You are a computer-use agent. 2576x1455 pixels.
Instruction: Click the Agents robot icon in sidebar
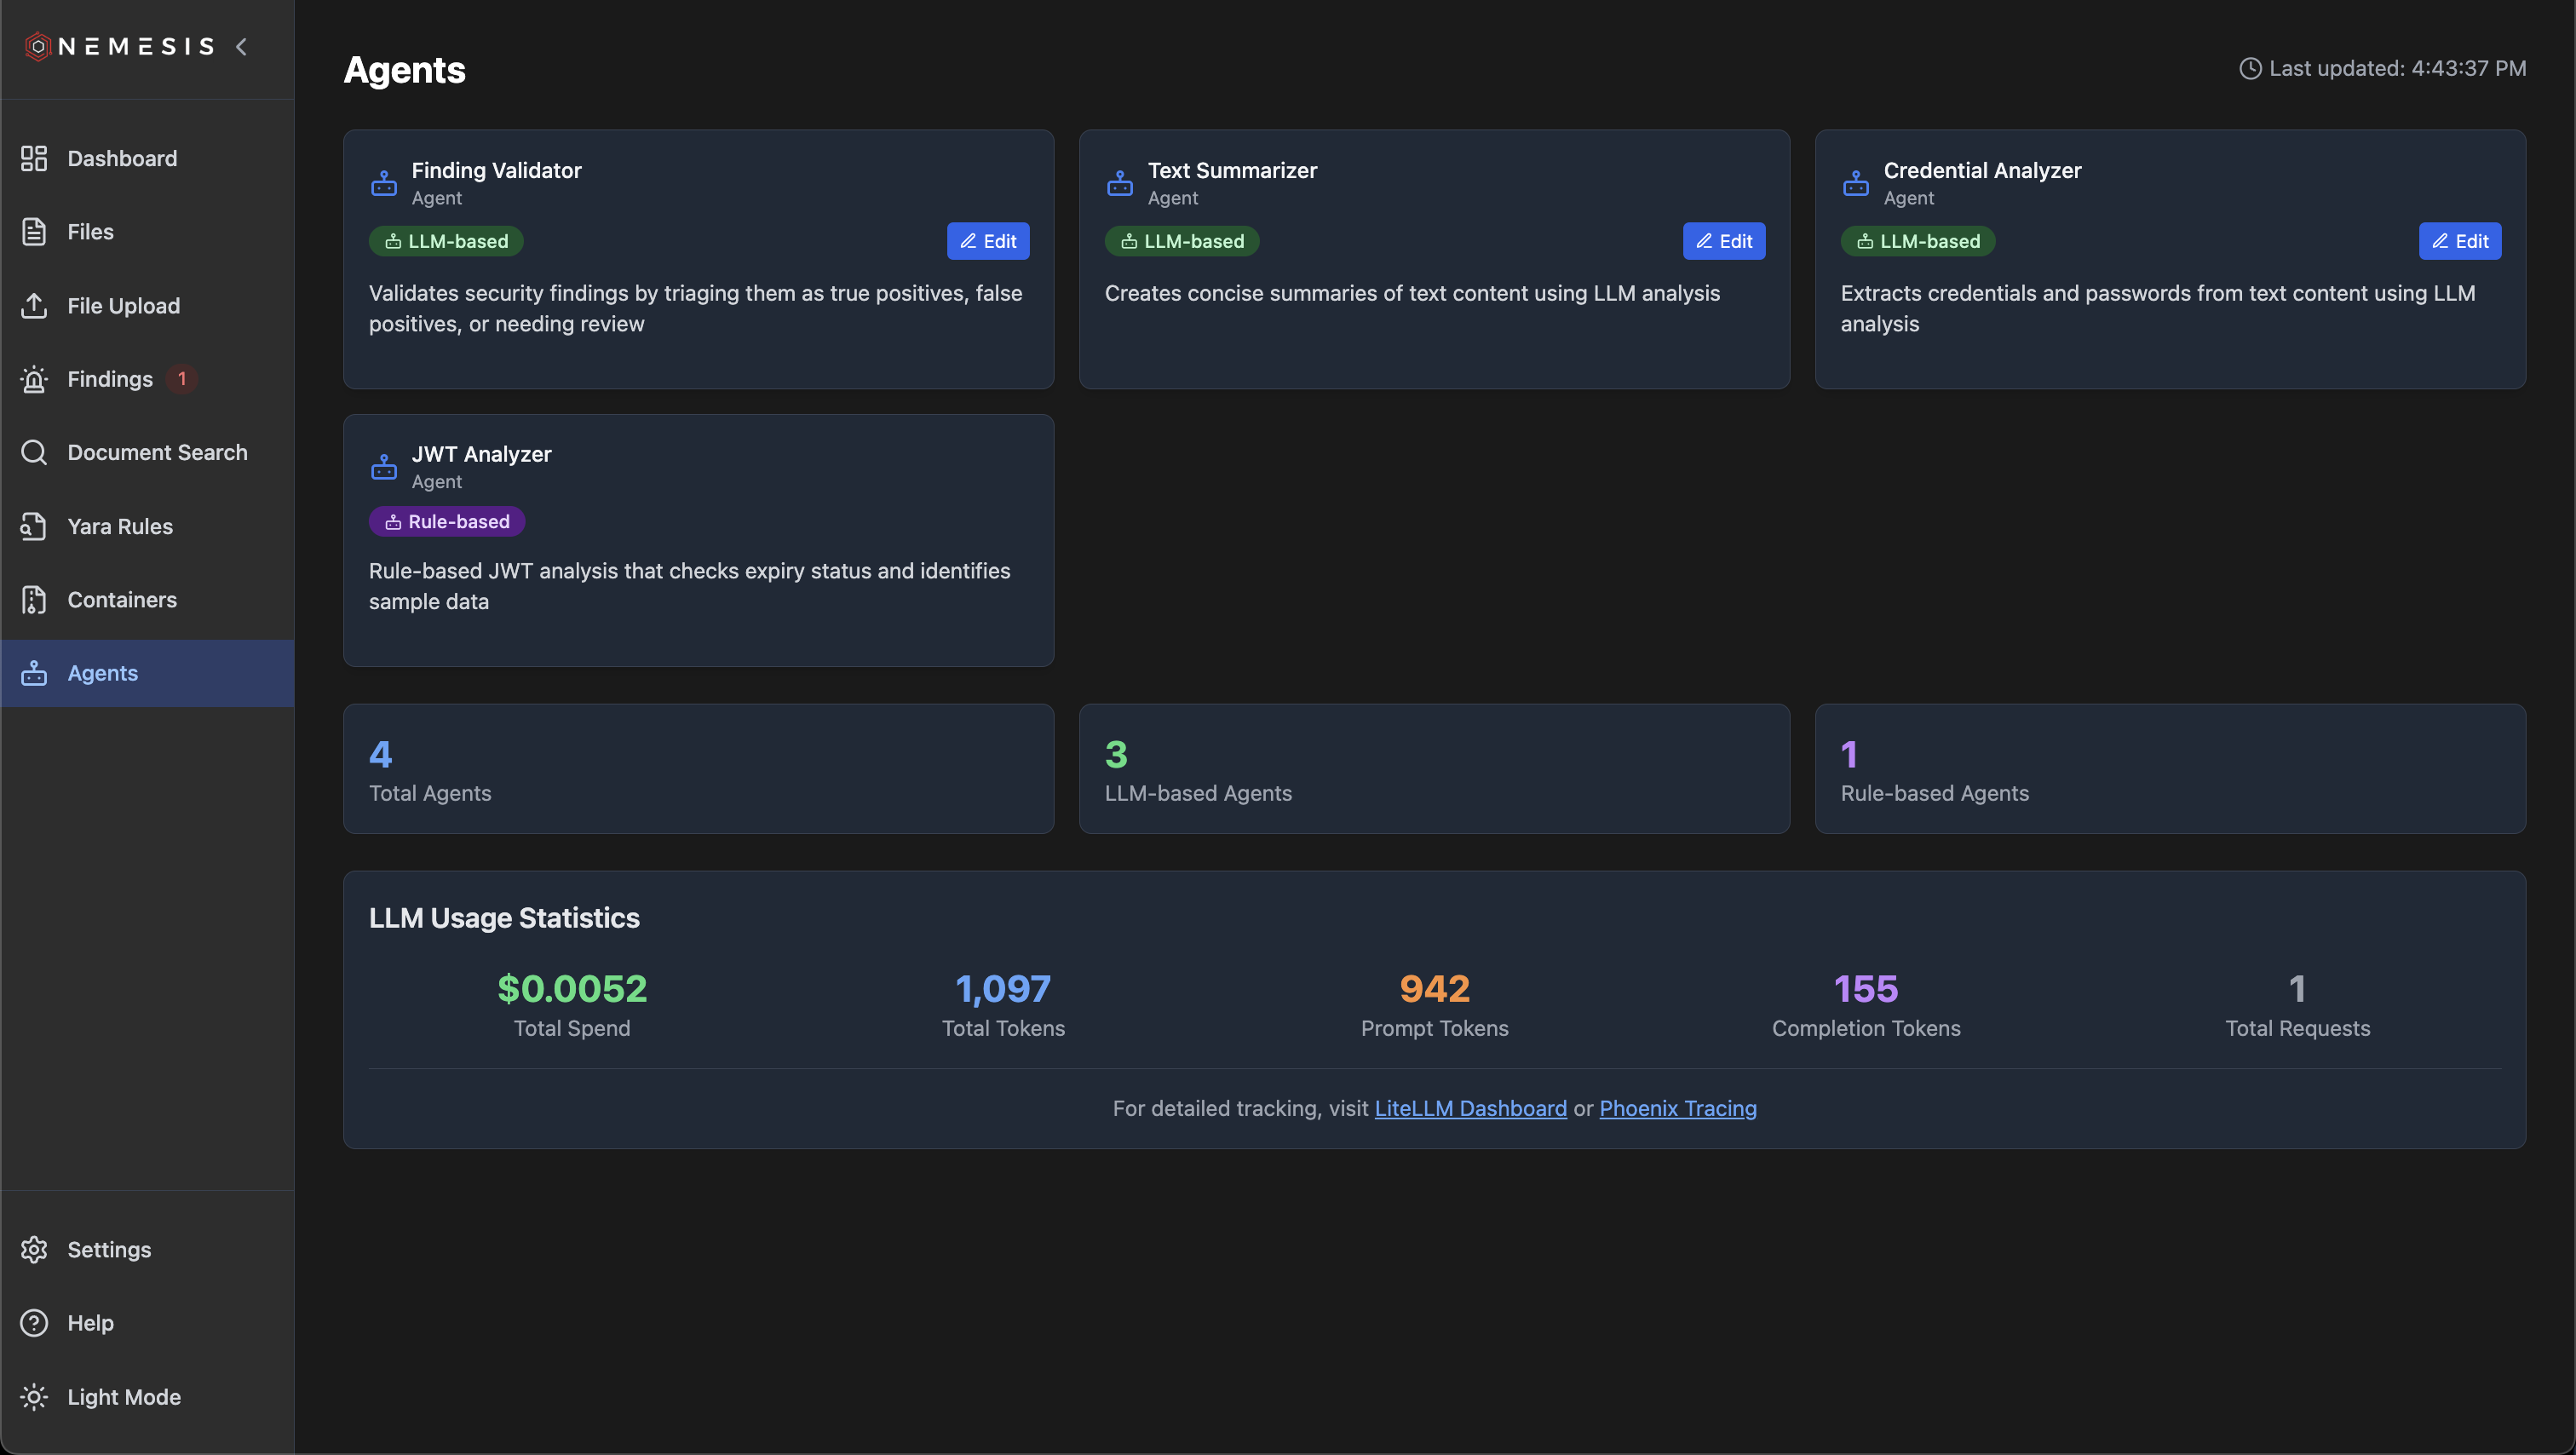tap(34, 673)
